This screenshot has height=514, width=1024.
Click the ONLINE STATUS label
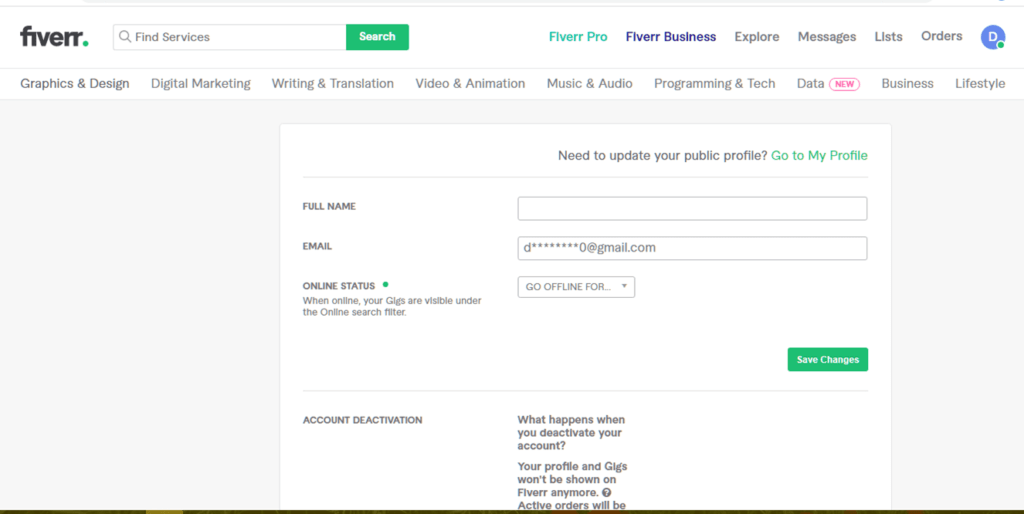(x=338, y=286)
